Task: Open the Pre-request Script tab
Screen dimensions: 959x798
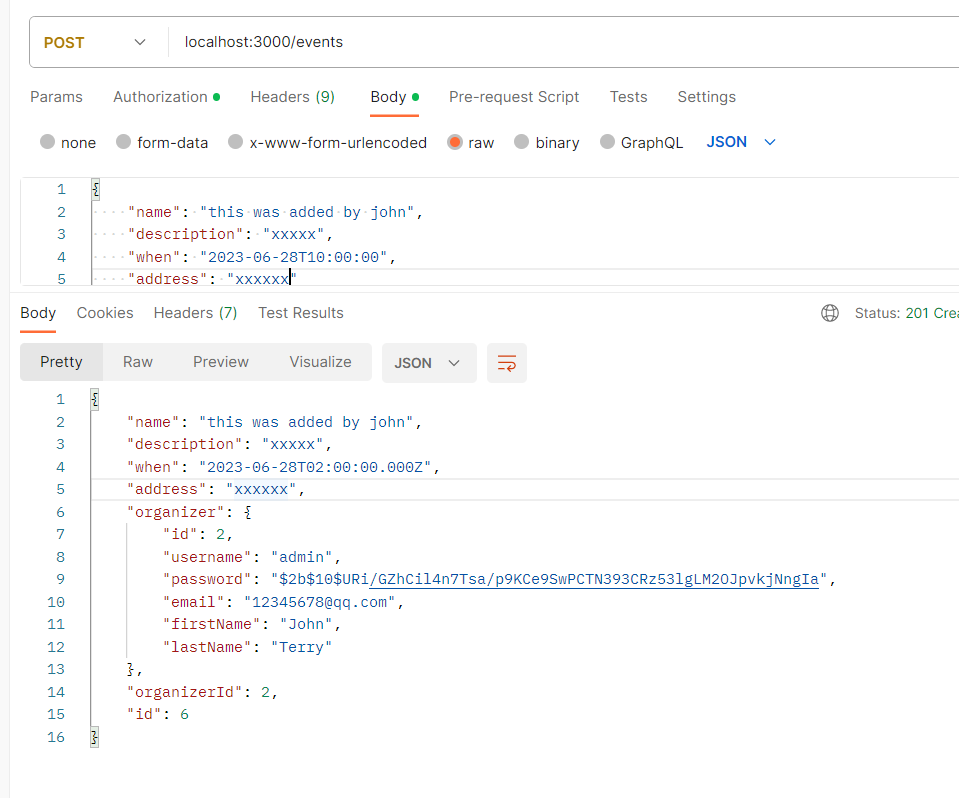Action: (x=514, y=97)
